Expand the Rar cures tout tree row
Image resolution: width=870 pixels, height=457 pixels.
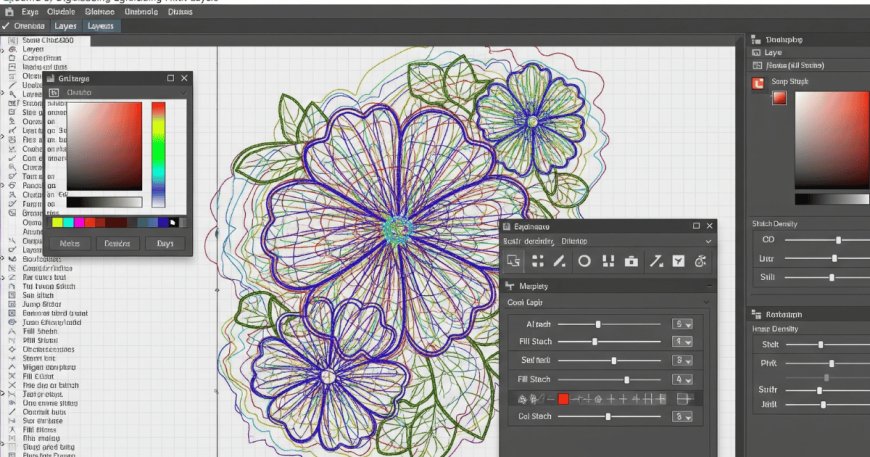point(3,277)
